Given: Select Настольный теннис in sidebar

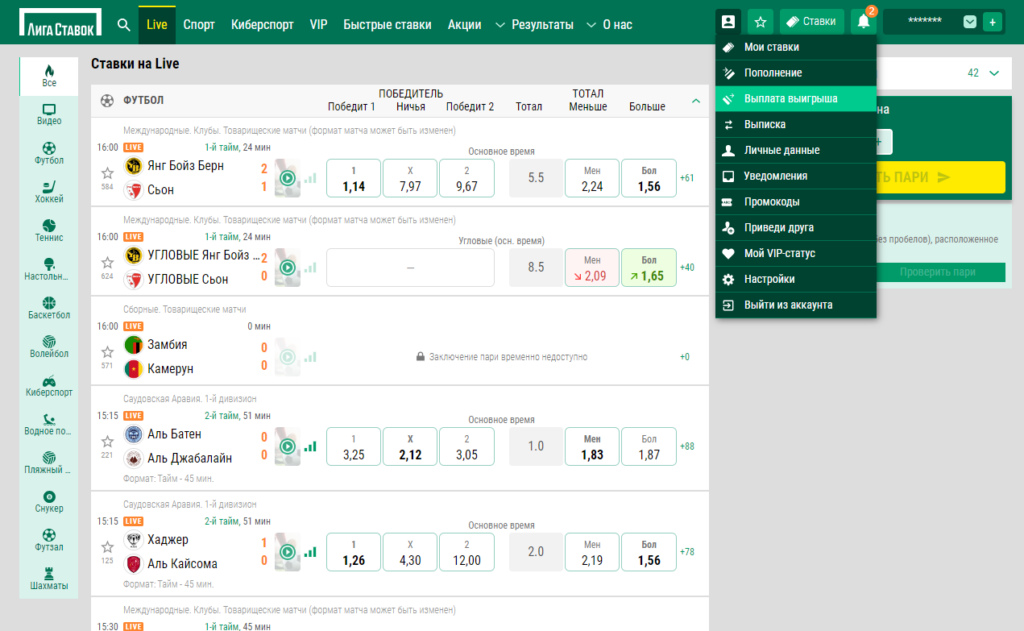Looking at the screenshot, I should point(49,269).
